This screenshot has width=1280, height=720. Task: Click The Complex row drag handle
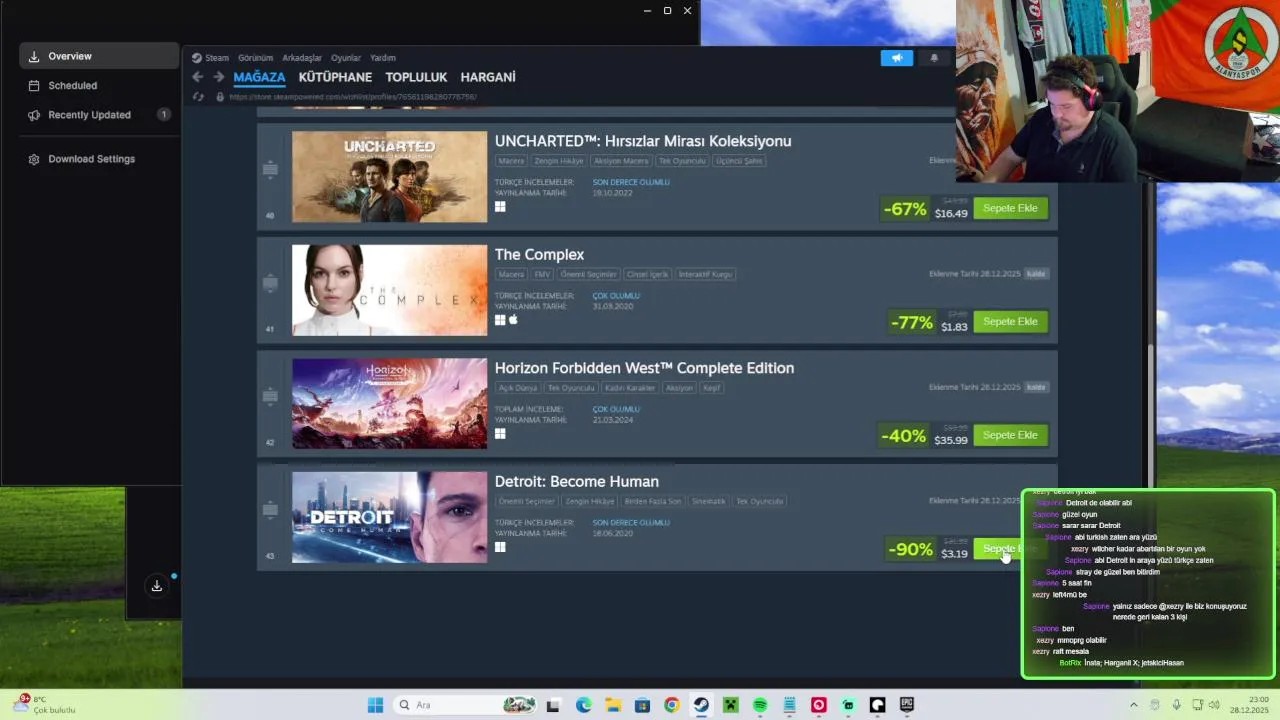coord(270,283)
